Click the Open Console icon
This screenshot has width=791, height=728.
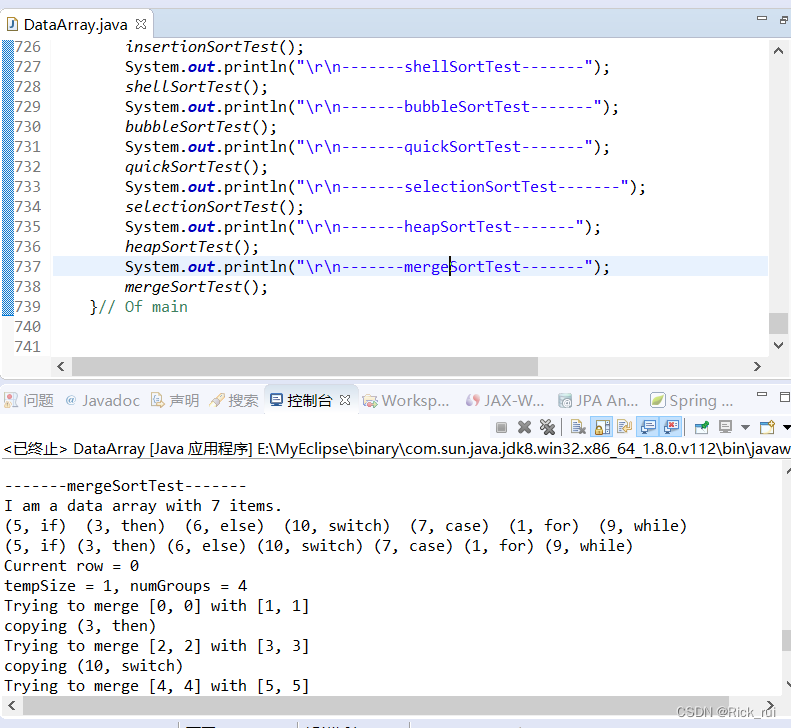[767, 428]
